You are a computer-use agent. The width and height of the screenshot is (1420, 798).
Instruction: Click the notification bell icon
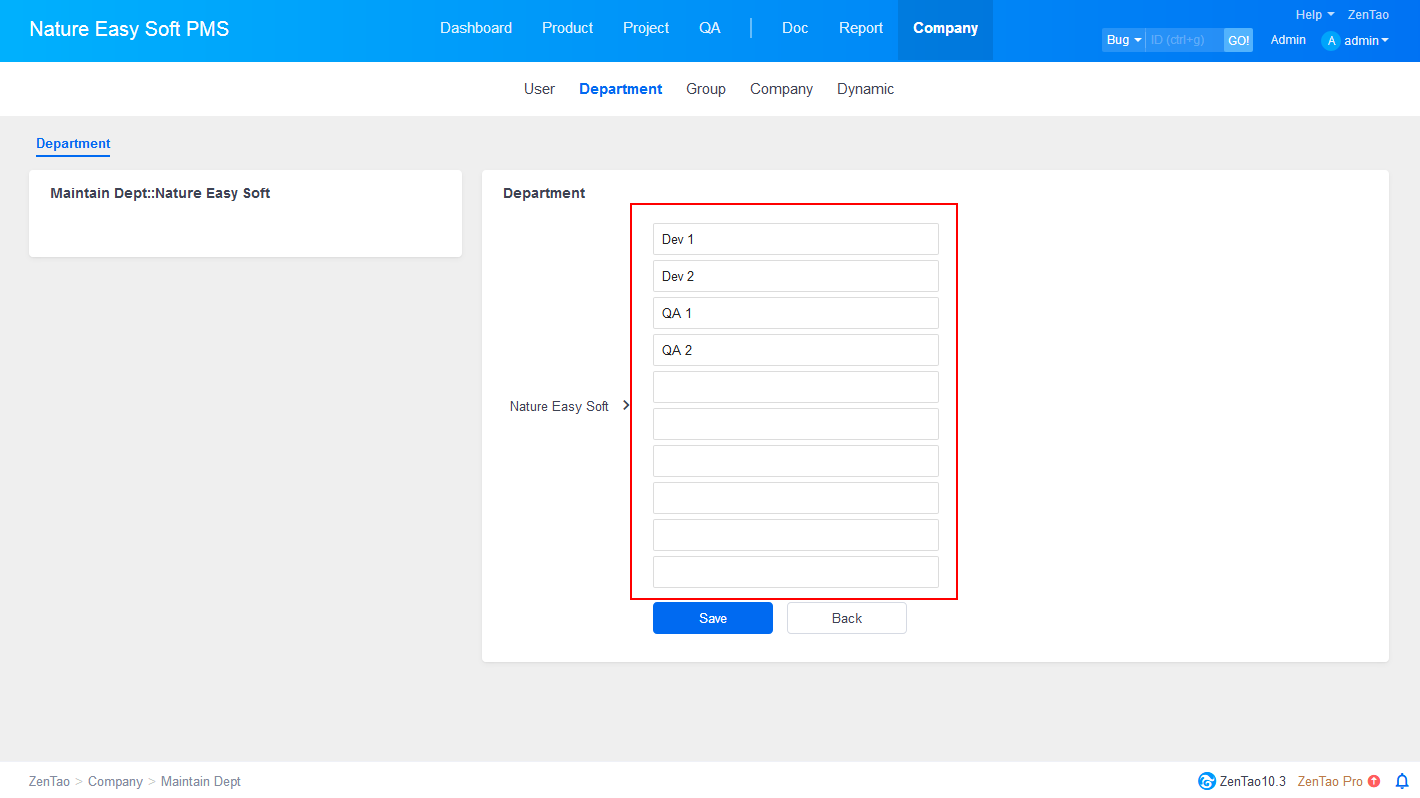click(x=1401, y=781)
